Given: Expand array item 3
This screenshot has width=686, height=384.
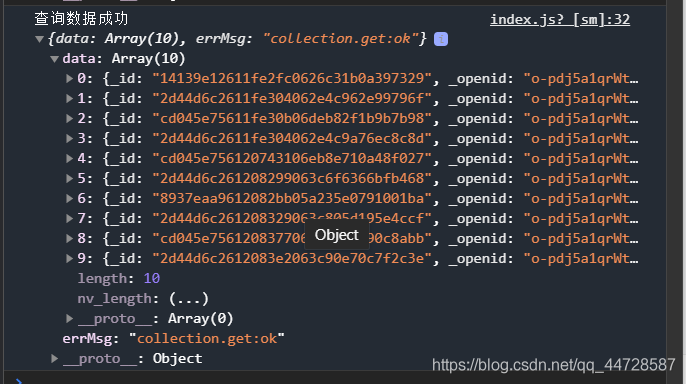Looking at the screenshot, I should click(69, 139).
